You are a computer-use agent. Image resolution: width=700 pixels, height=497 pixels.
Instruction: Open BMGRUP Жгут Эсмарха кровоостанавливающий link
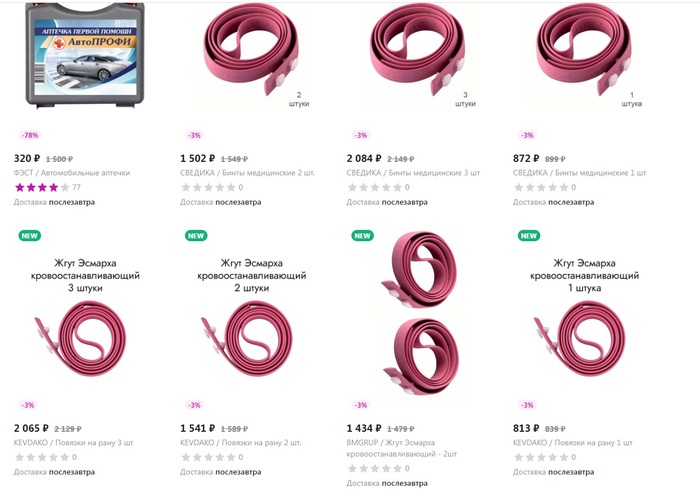402,448
